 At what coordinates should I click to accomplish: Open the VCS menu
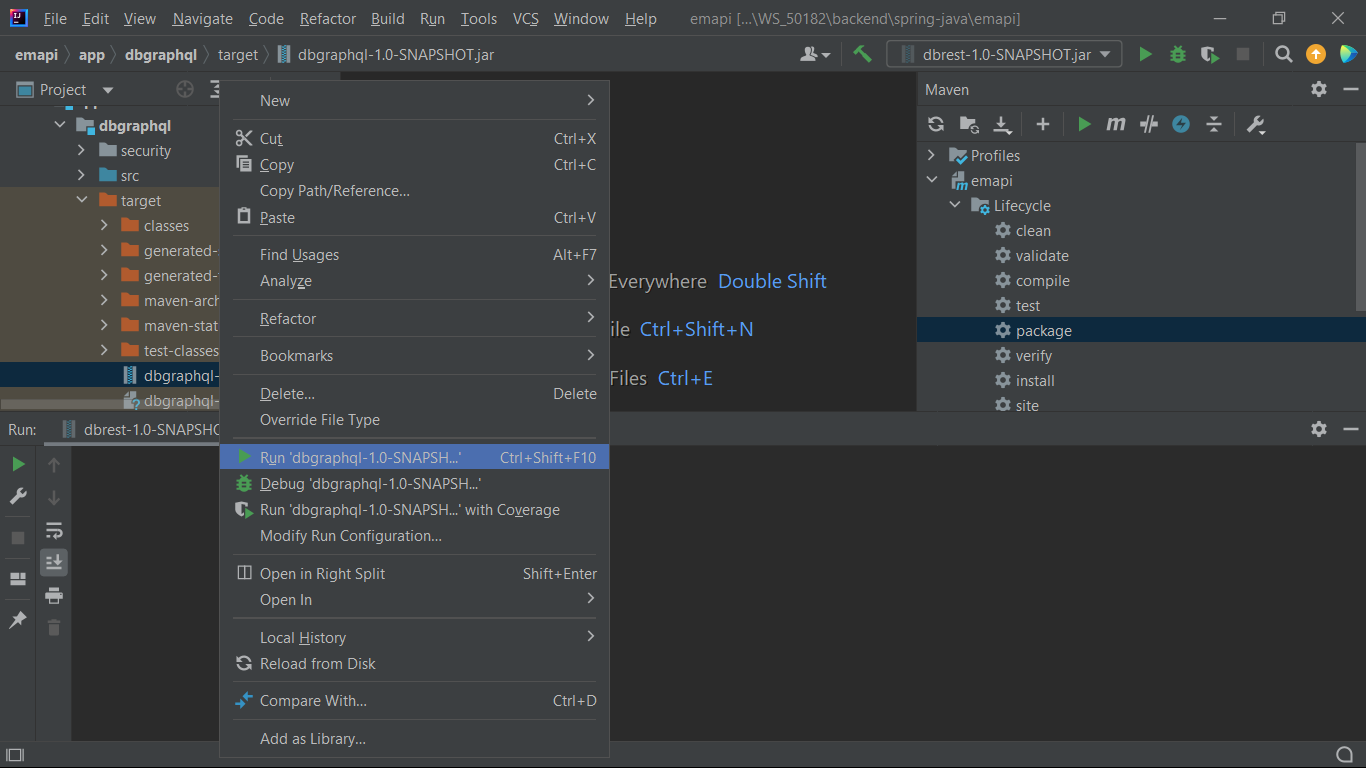pyautogui.click(x=525, y=19)
